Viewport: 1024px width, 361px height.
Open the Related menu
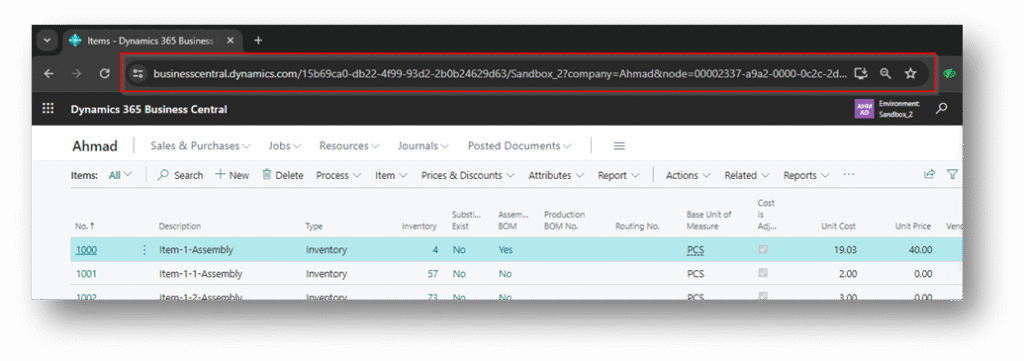[746, 175]
